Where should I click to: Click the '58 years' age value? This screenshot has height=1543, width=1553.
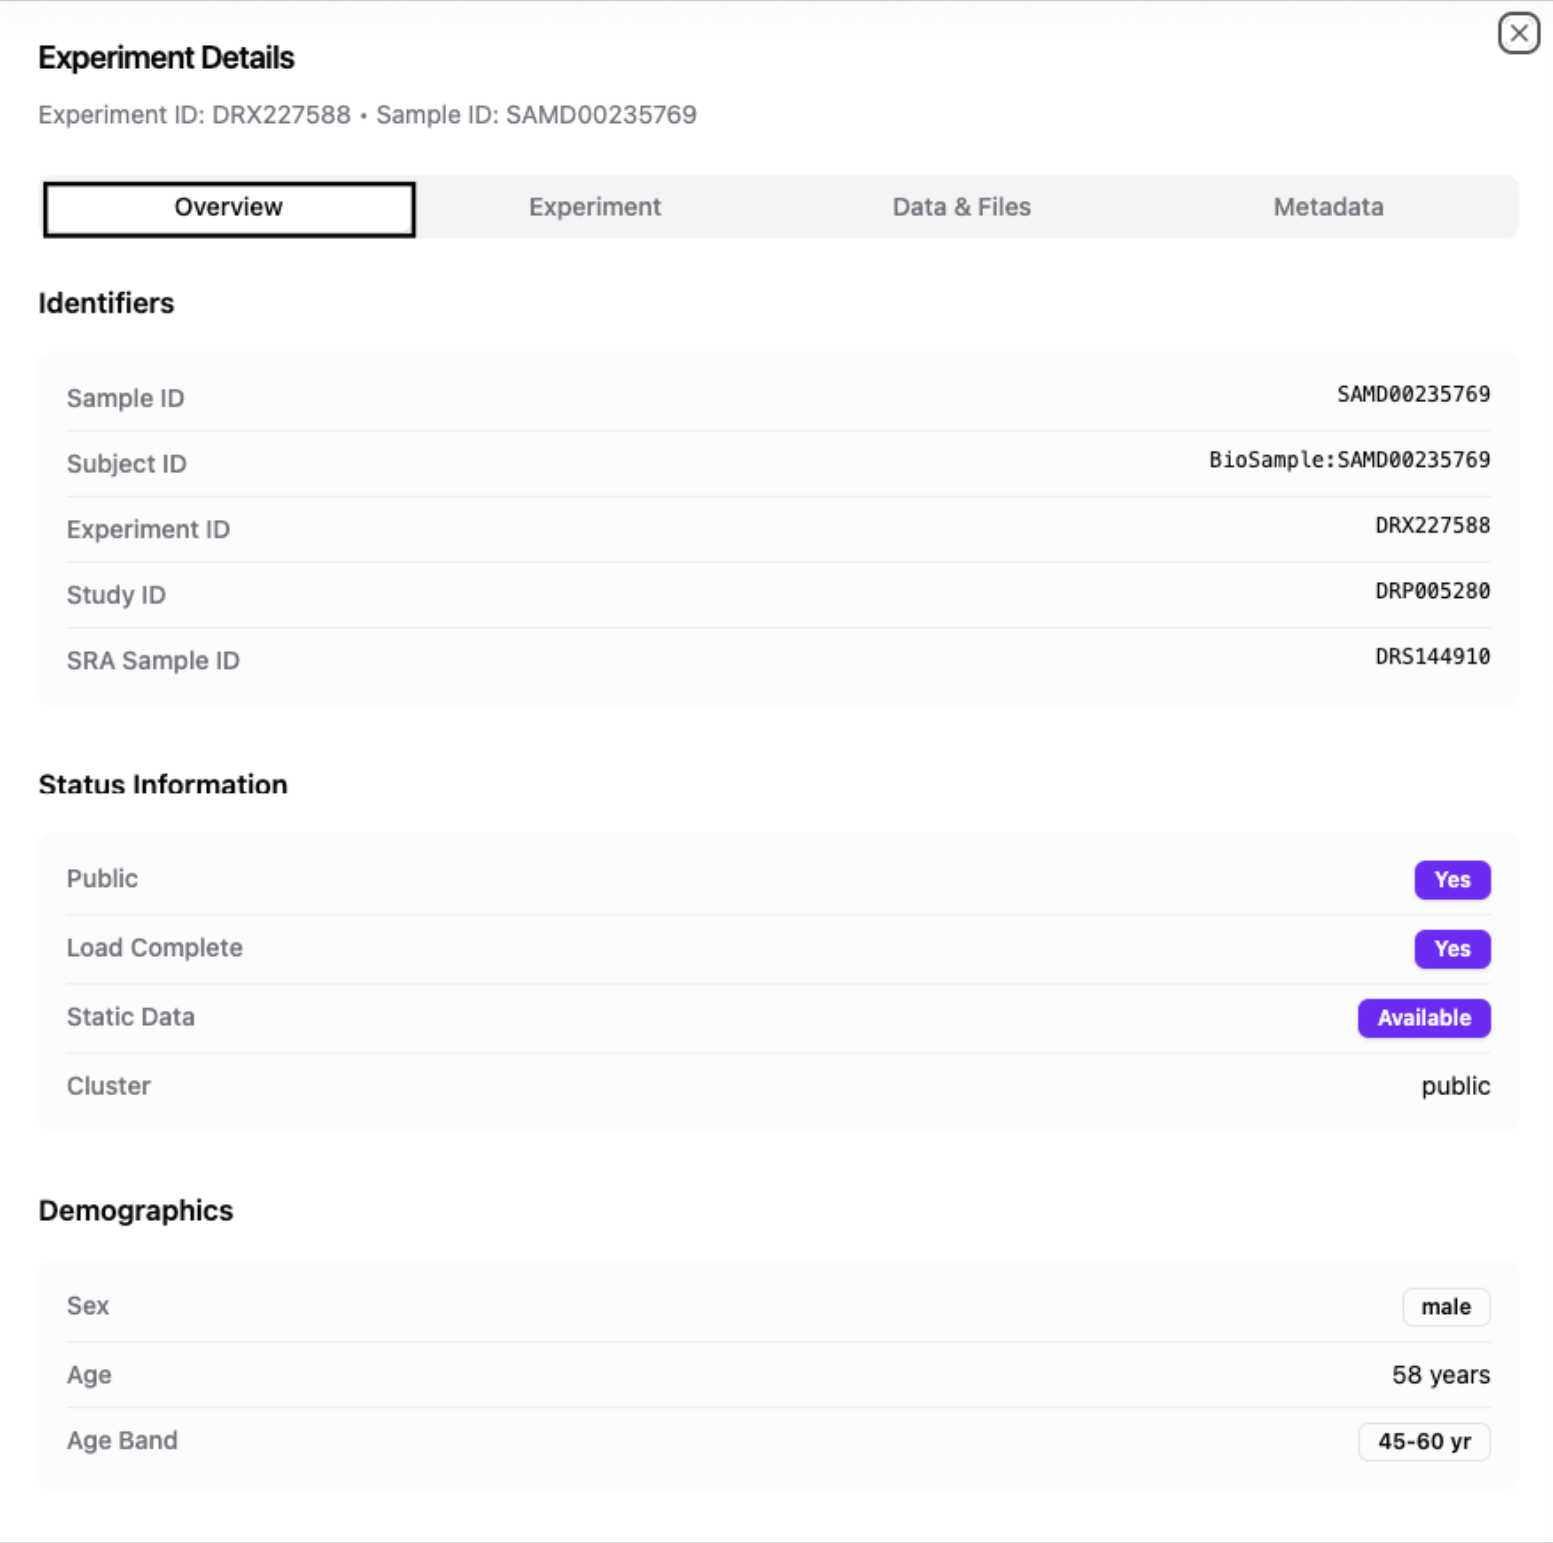tap(1440, 1375)
